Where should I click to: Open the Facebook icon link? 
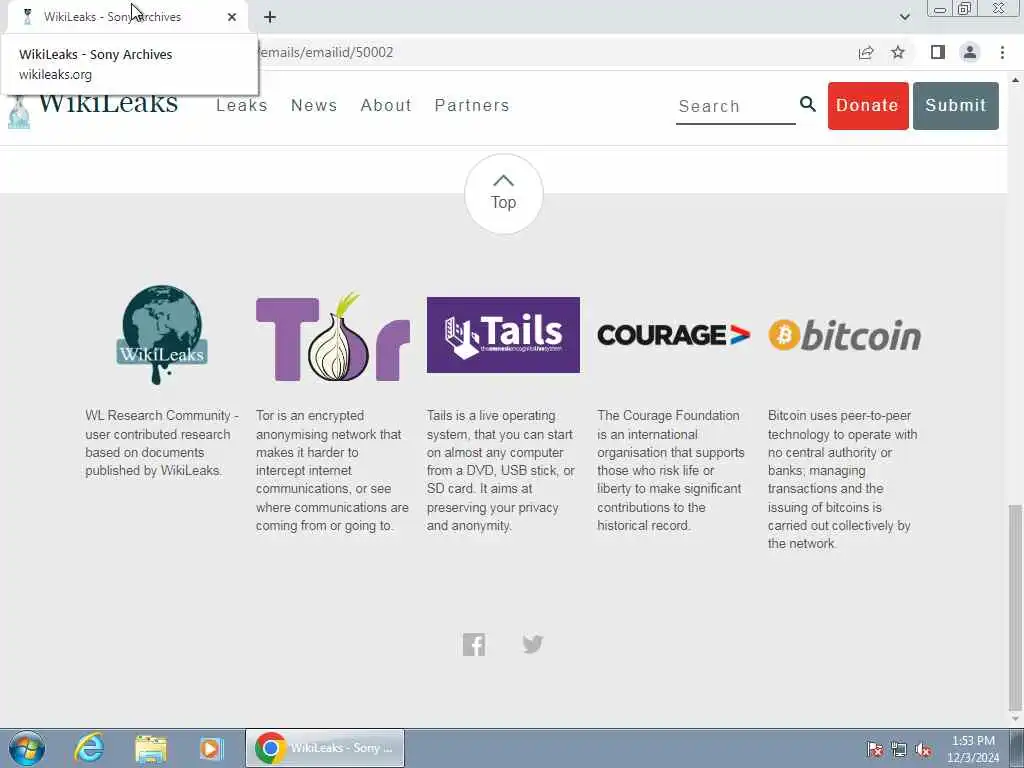473,645
